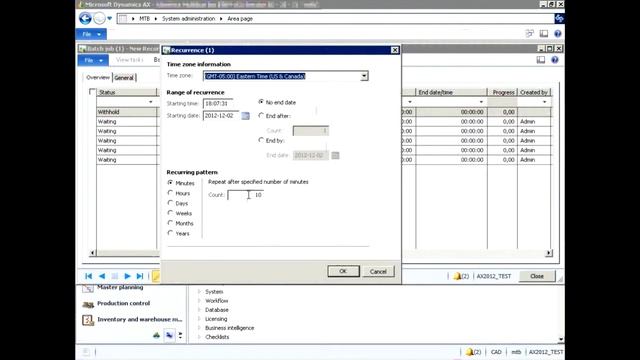Switch to the Overview tab

click(98, 78)
